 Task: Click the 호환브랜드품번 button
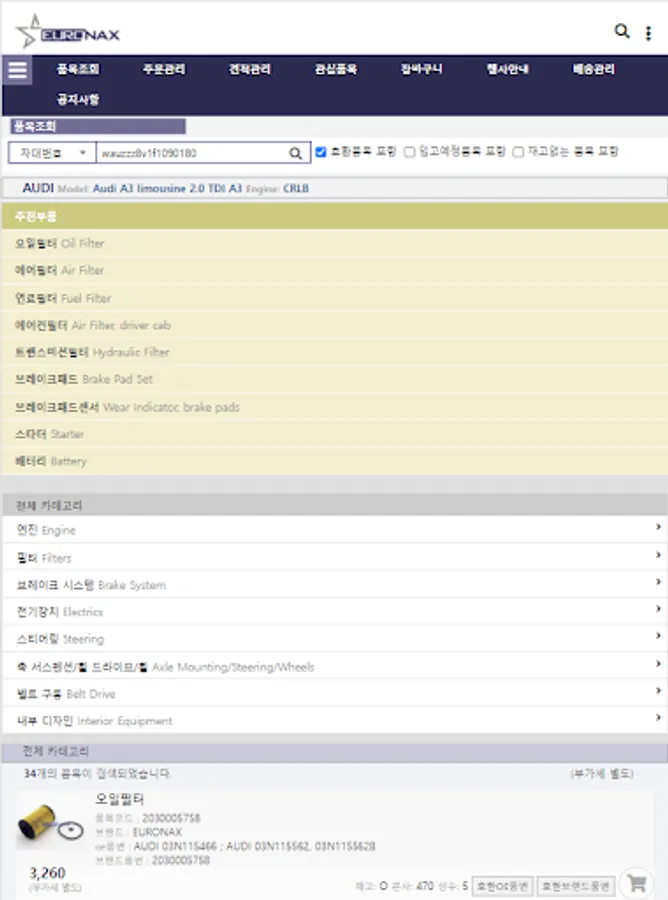click(576, 886)
